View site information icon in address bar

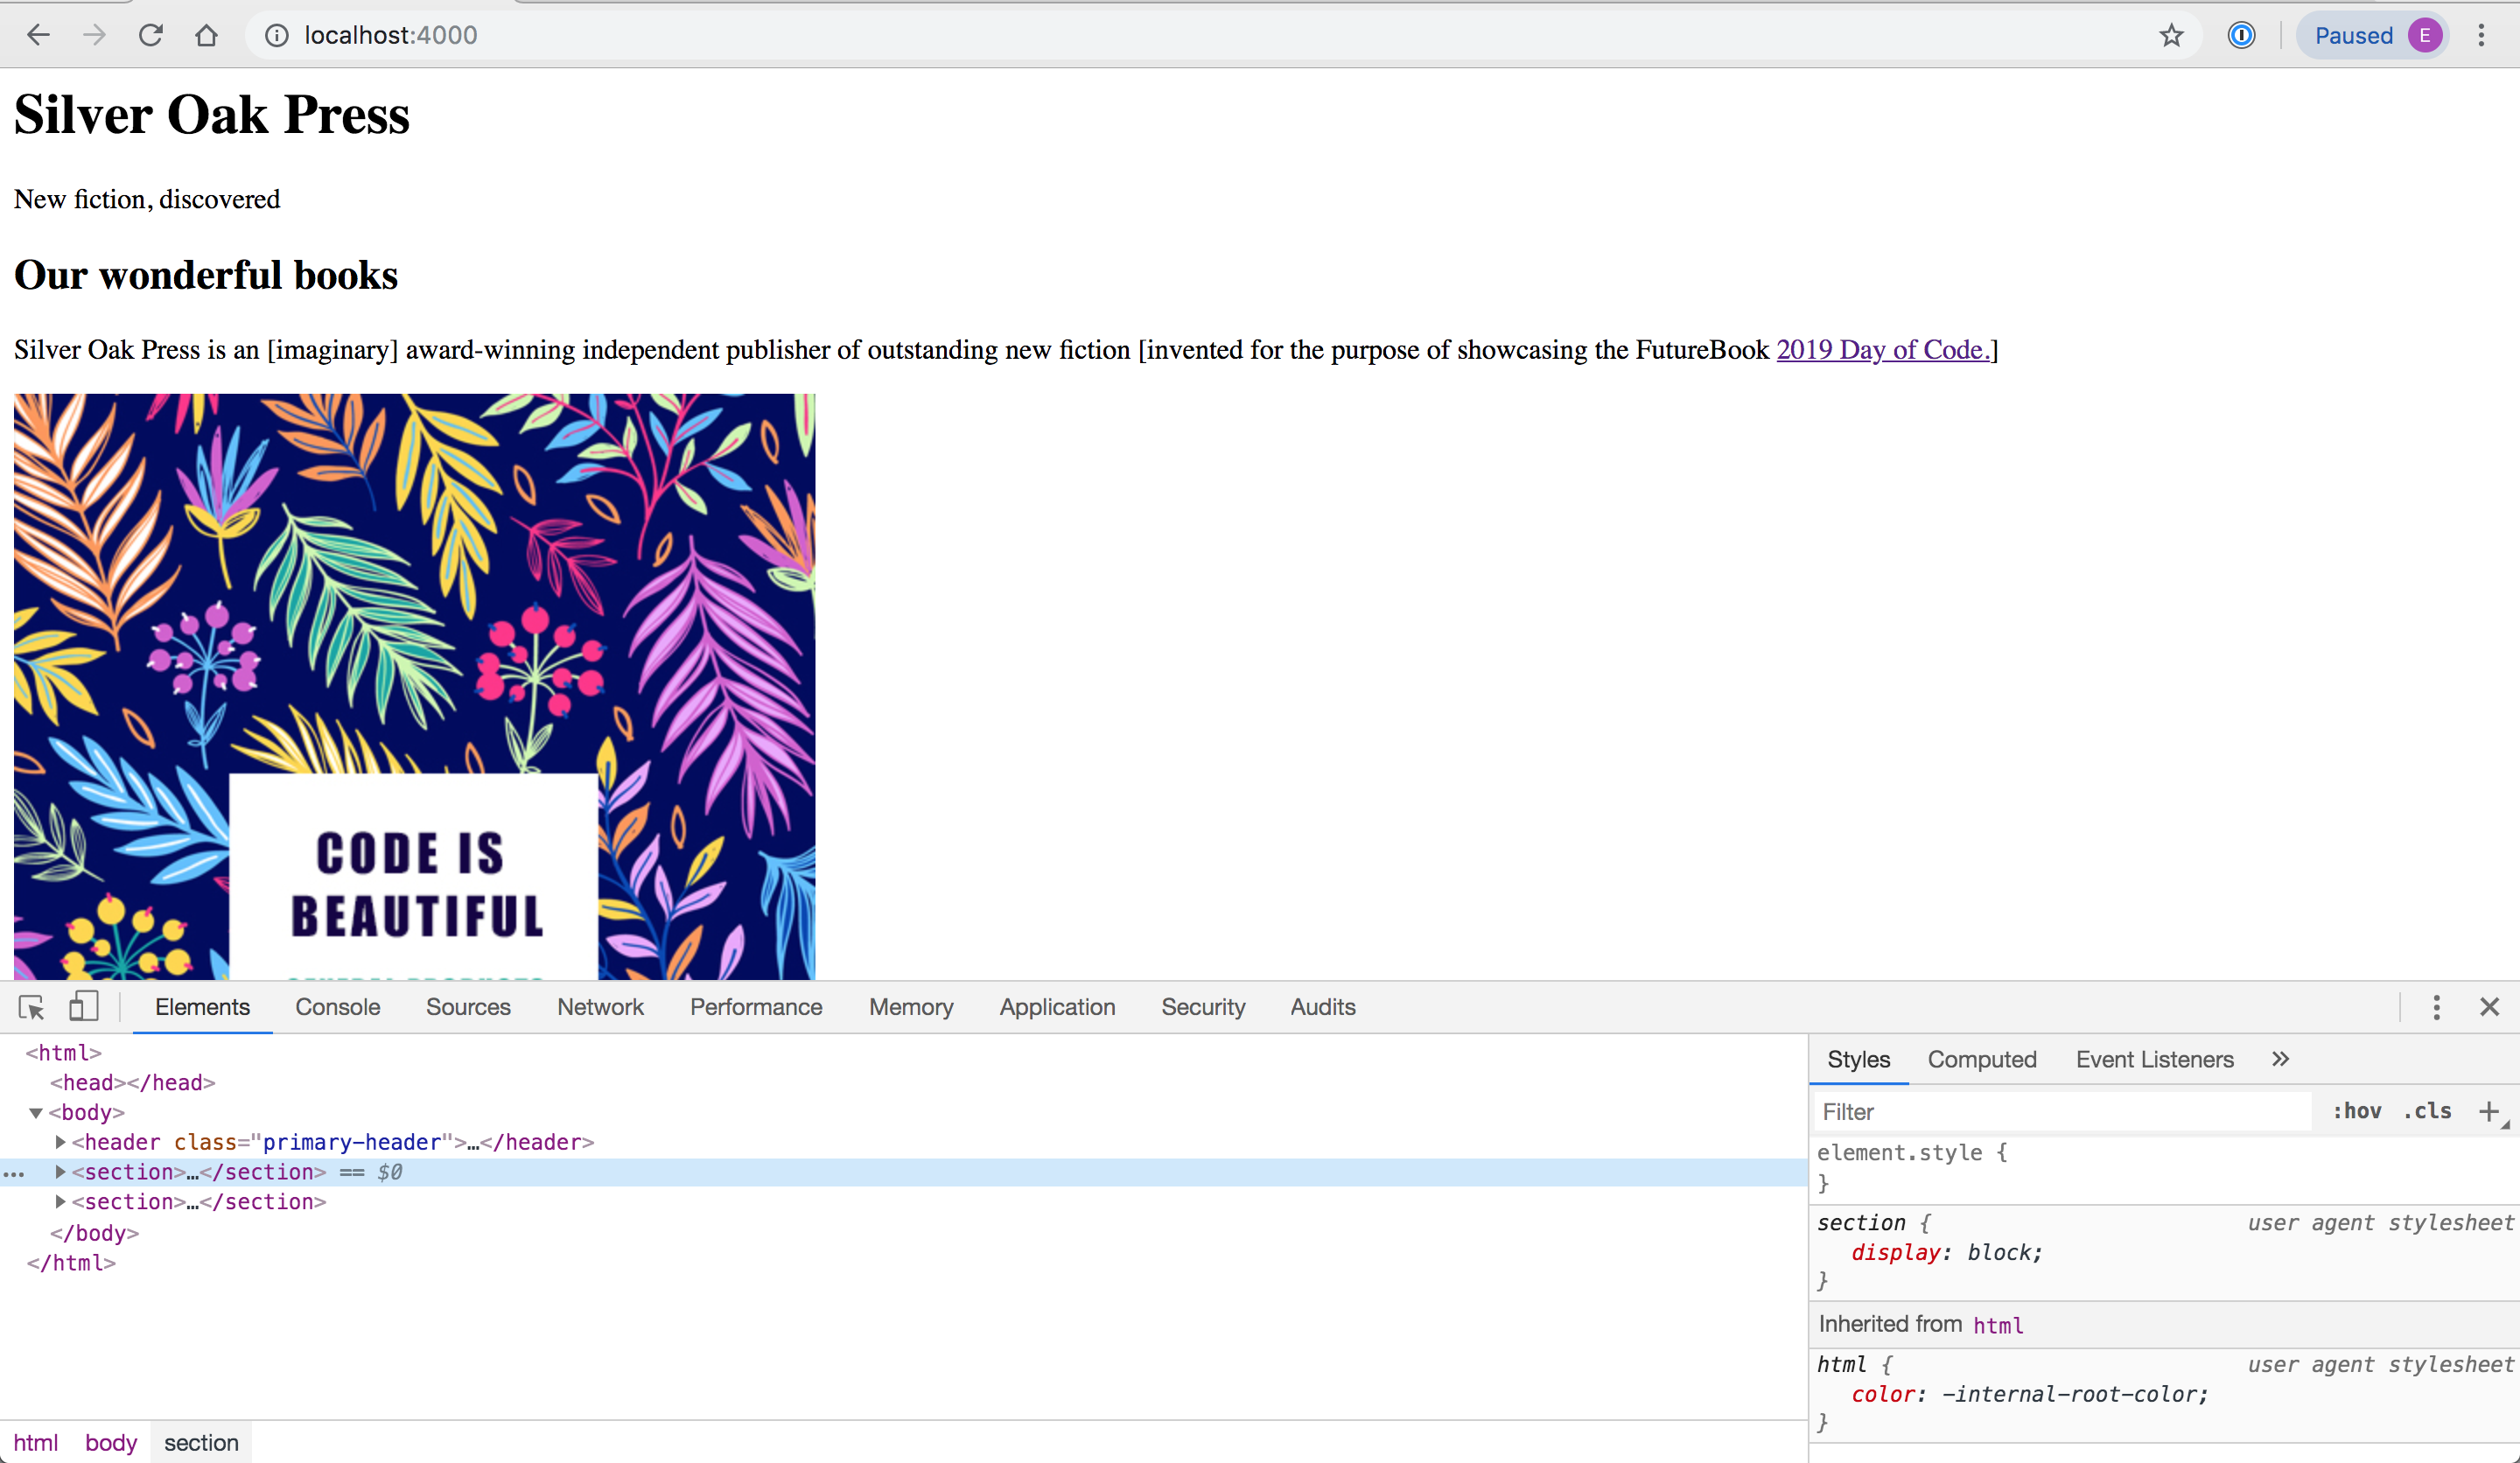[276, 36]
